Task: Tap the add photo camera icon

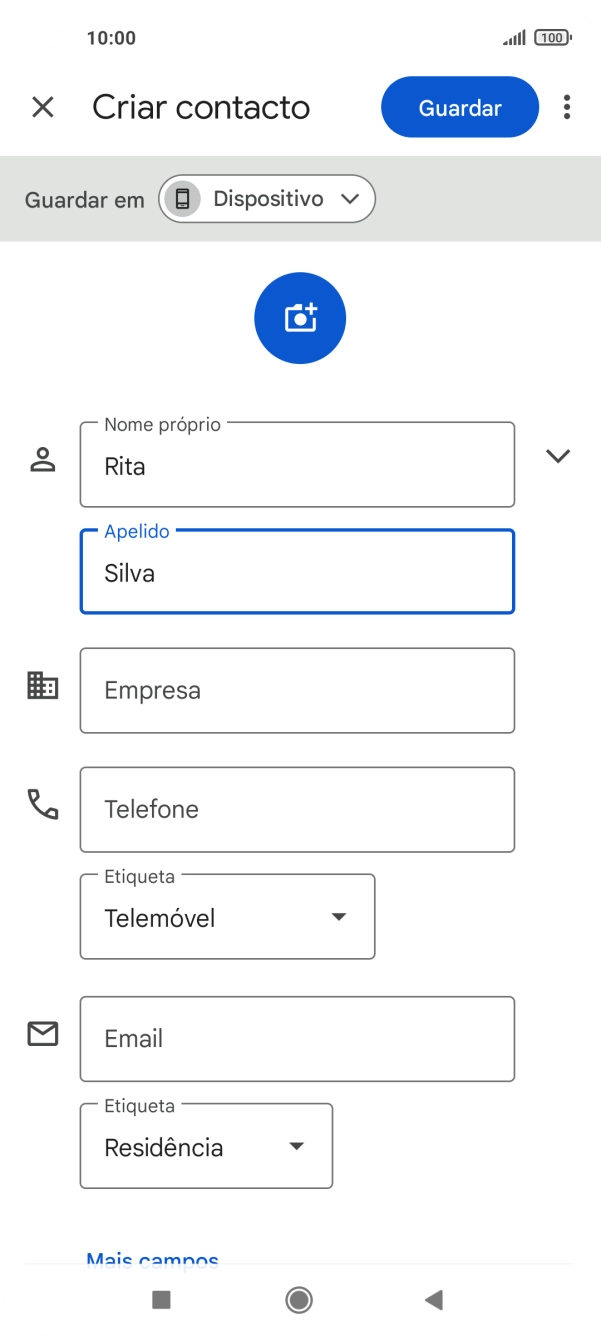Action: [x=299, y=317]
